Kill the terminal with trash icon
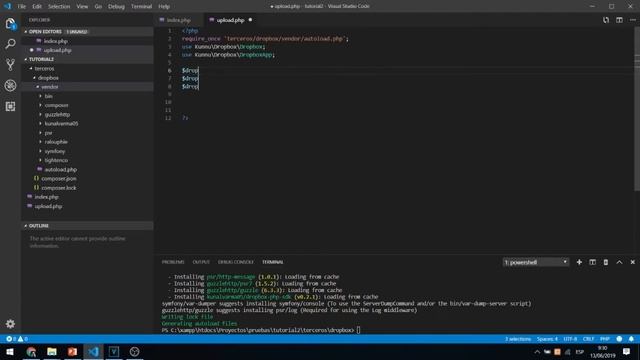 tap(606, 262)
